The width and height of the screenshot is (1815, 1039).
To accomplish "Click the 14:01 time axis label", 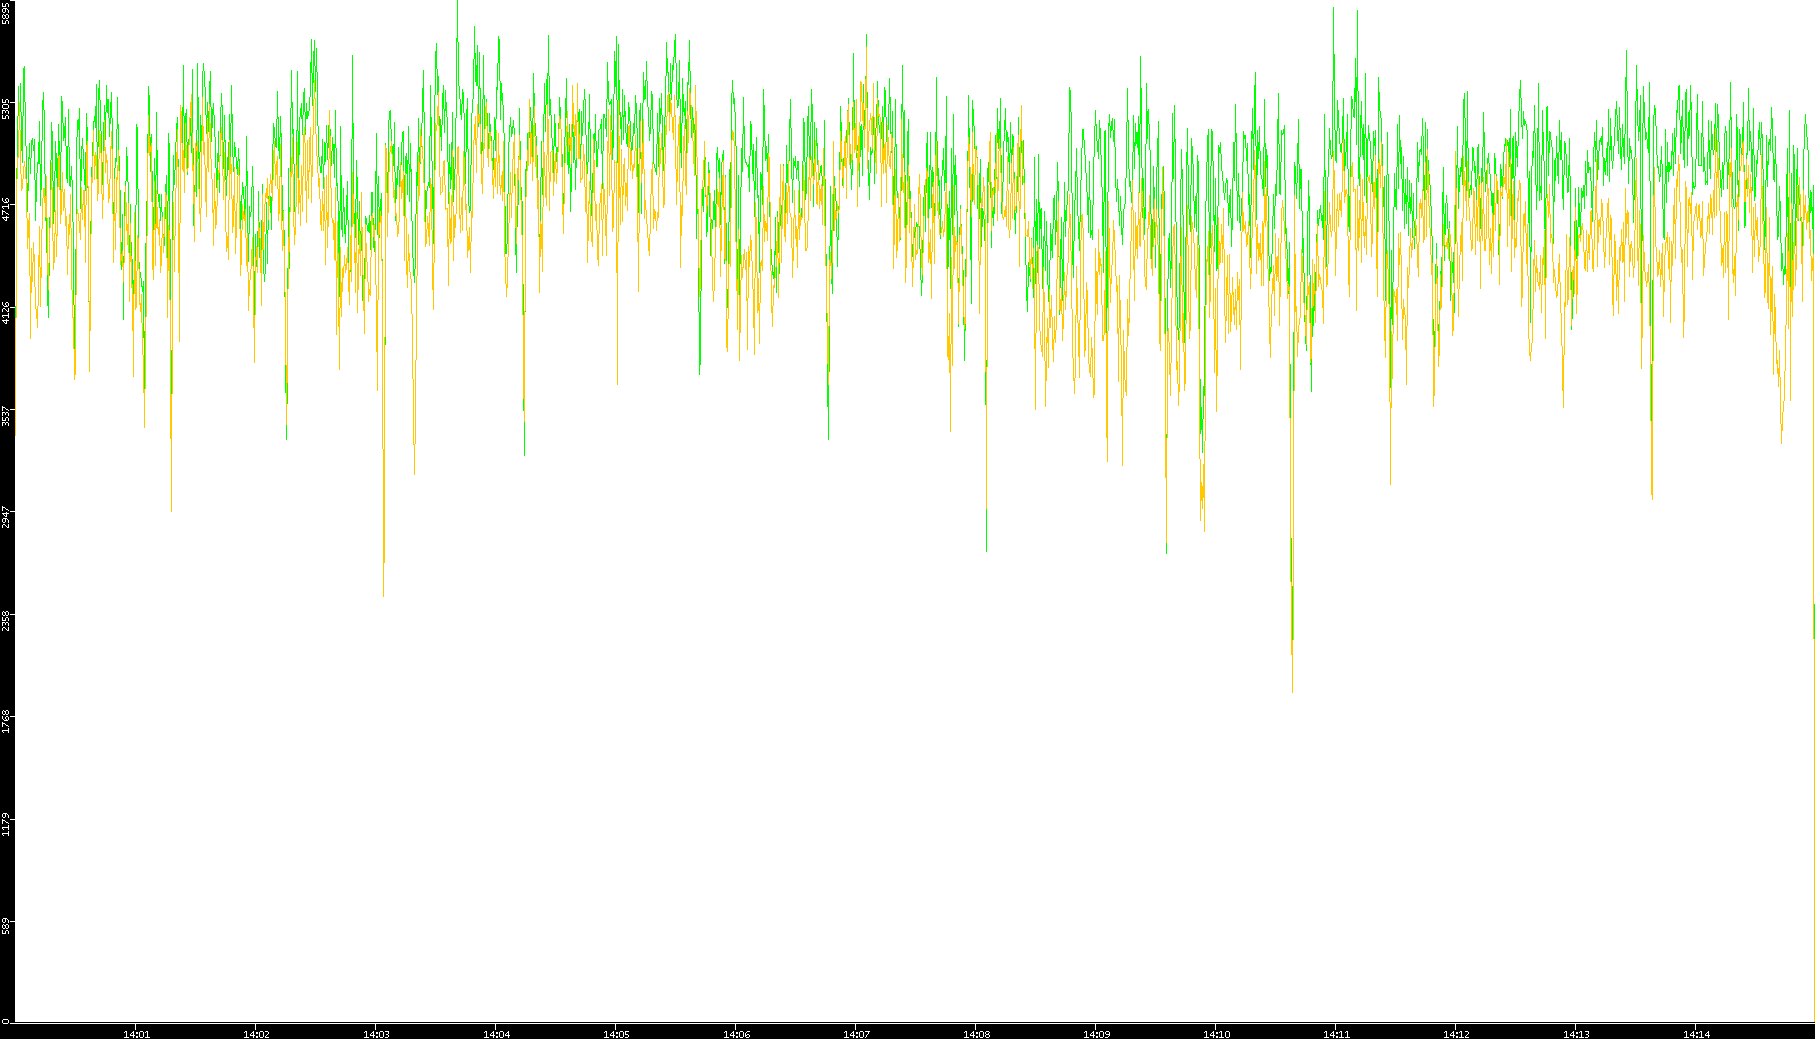I will [136, 1034].
